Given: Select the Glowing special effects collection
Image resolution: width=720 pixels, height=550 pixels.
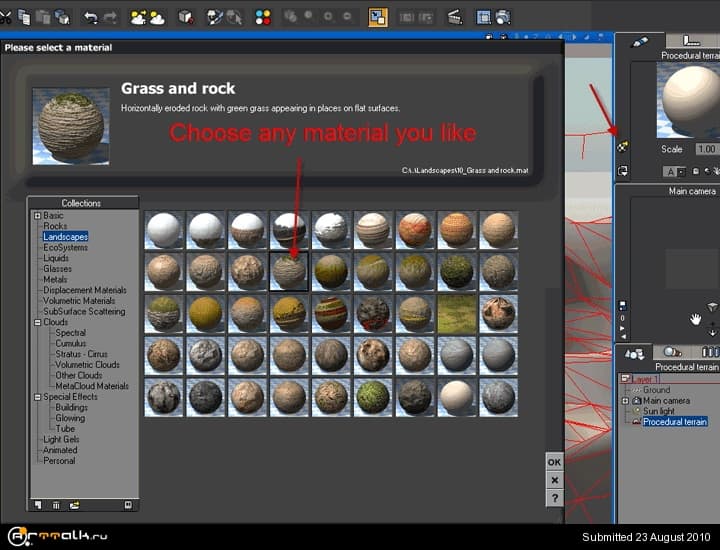Looking at the screenshot, I should (70, 418).
